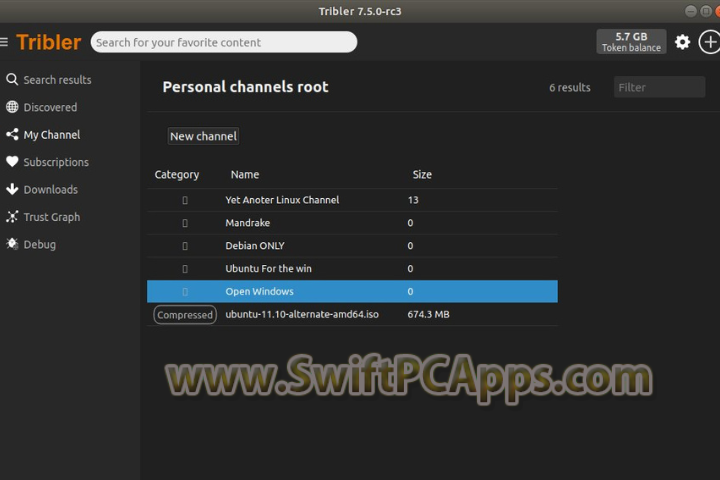Open the Search results page

coord(57,80)
